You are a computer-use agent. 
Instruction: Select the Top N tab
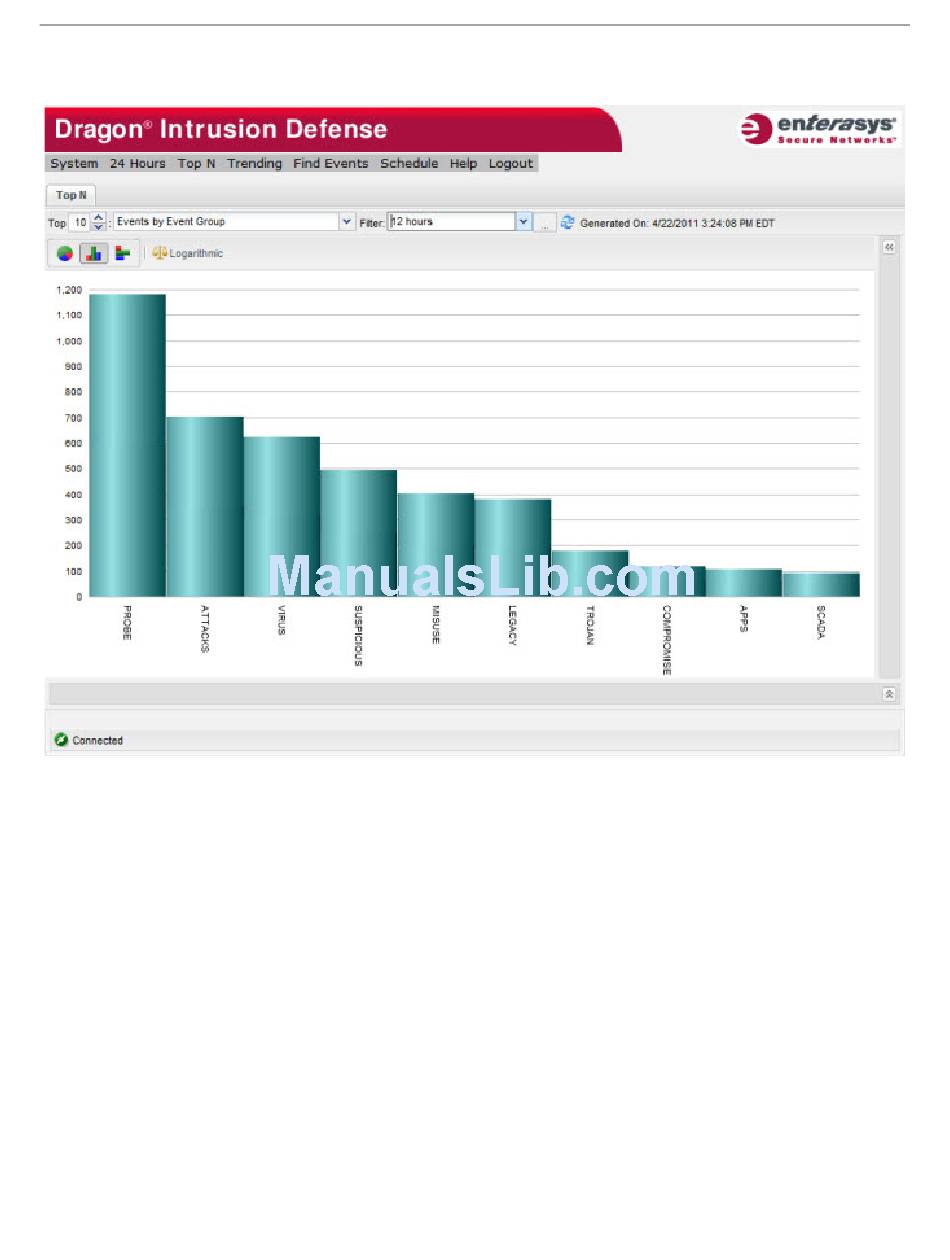(x=71, y=195)
